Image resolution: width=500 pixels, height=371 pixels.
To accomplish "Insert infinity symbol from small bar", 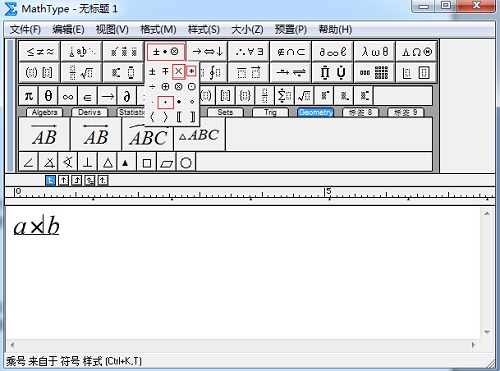I will (68, 96).
